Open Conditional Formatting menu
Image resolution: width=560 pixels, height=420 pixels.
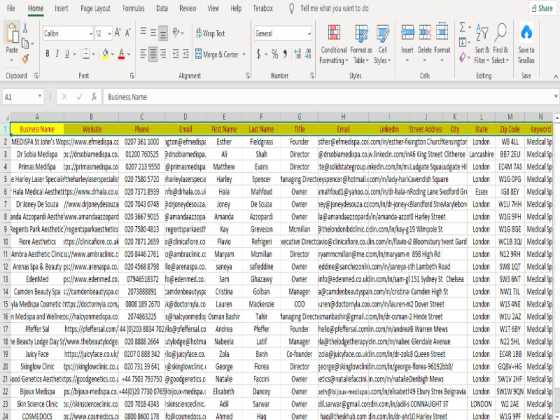pos(334,44)
